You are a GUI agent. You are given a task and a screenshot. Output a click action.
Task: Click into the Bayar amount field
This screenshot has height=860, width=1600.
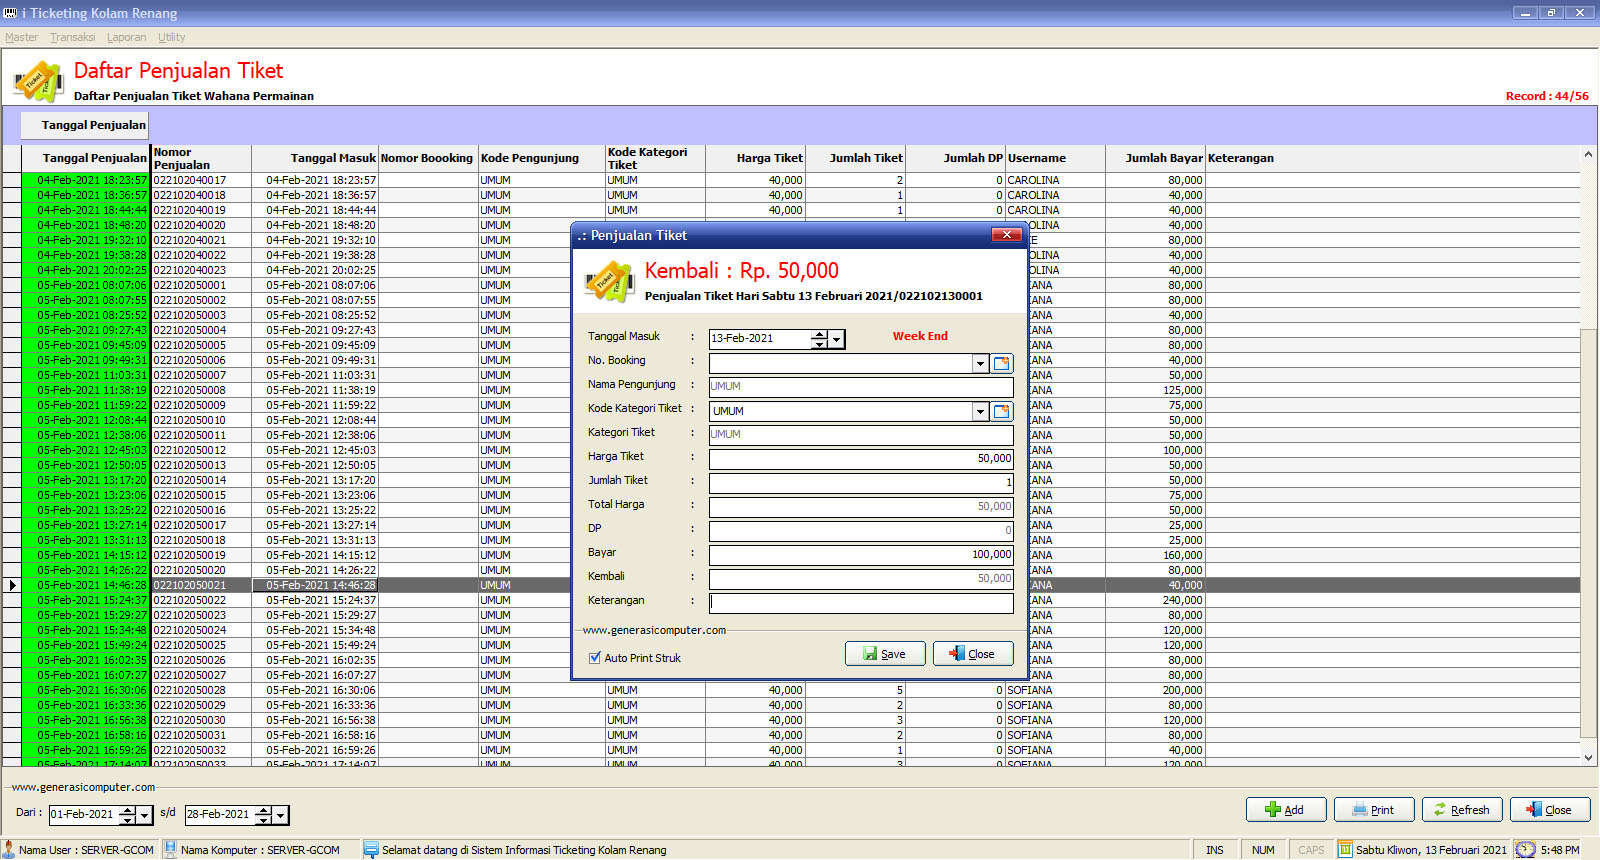point(860,555)
